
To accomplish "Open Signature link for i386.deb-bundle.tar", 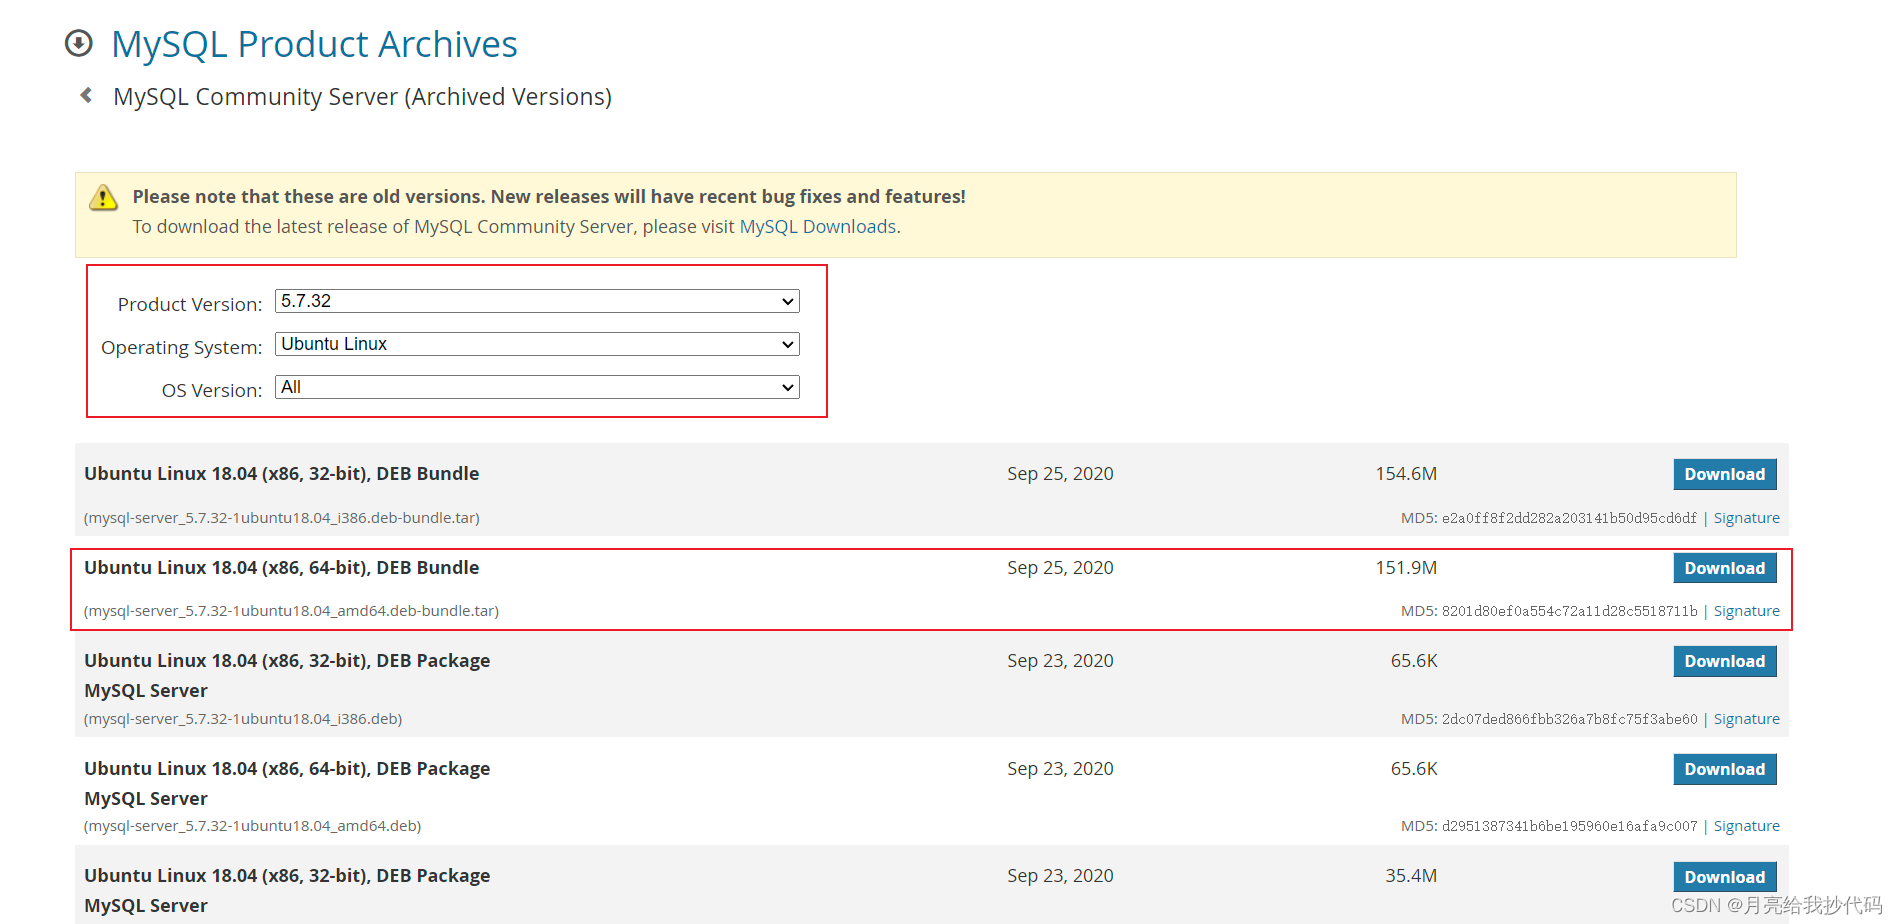I will pyautogui.click(x=1747, y=518).
